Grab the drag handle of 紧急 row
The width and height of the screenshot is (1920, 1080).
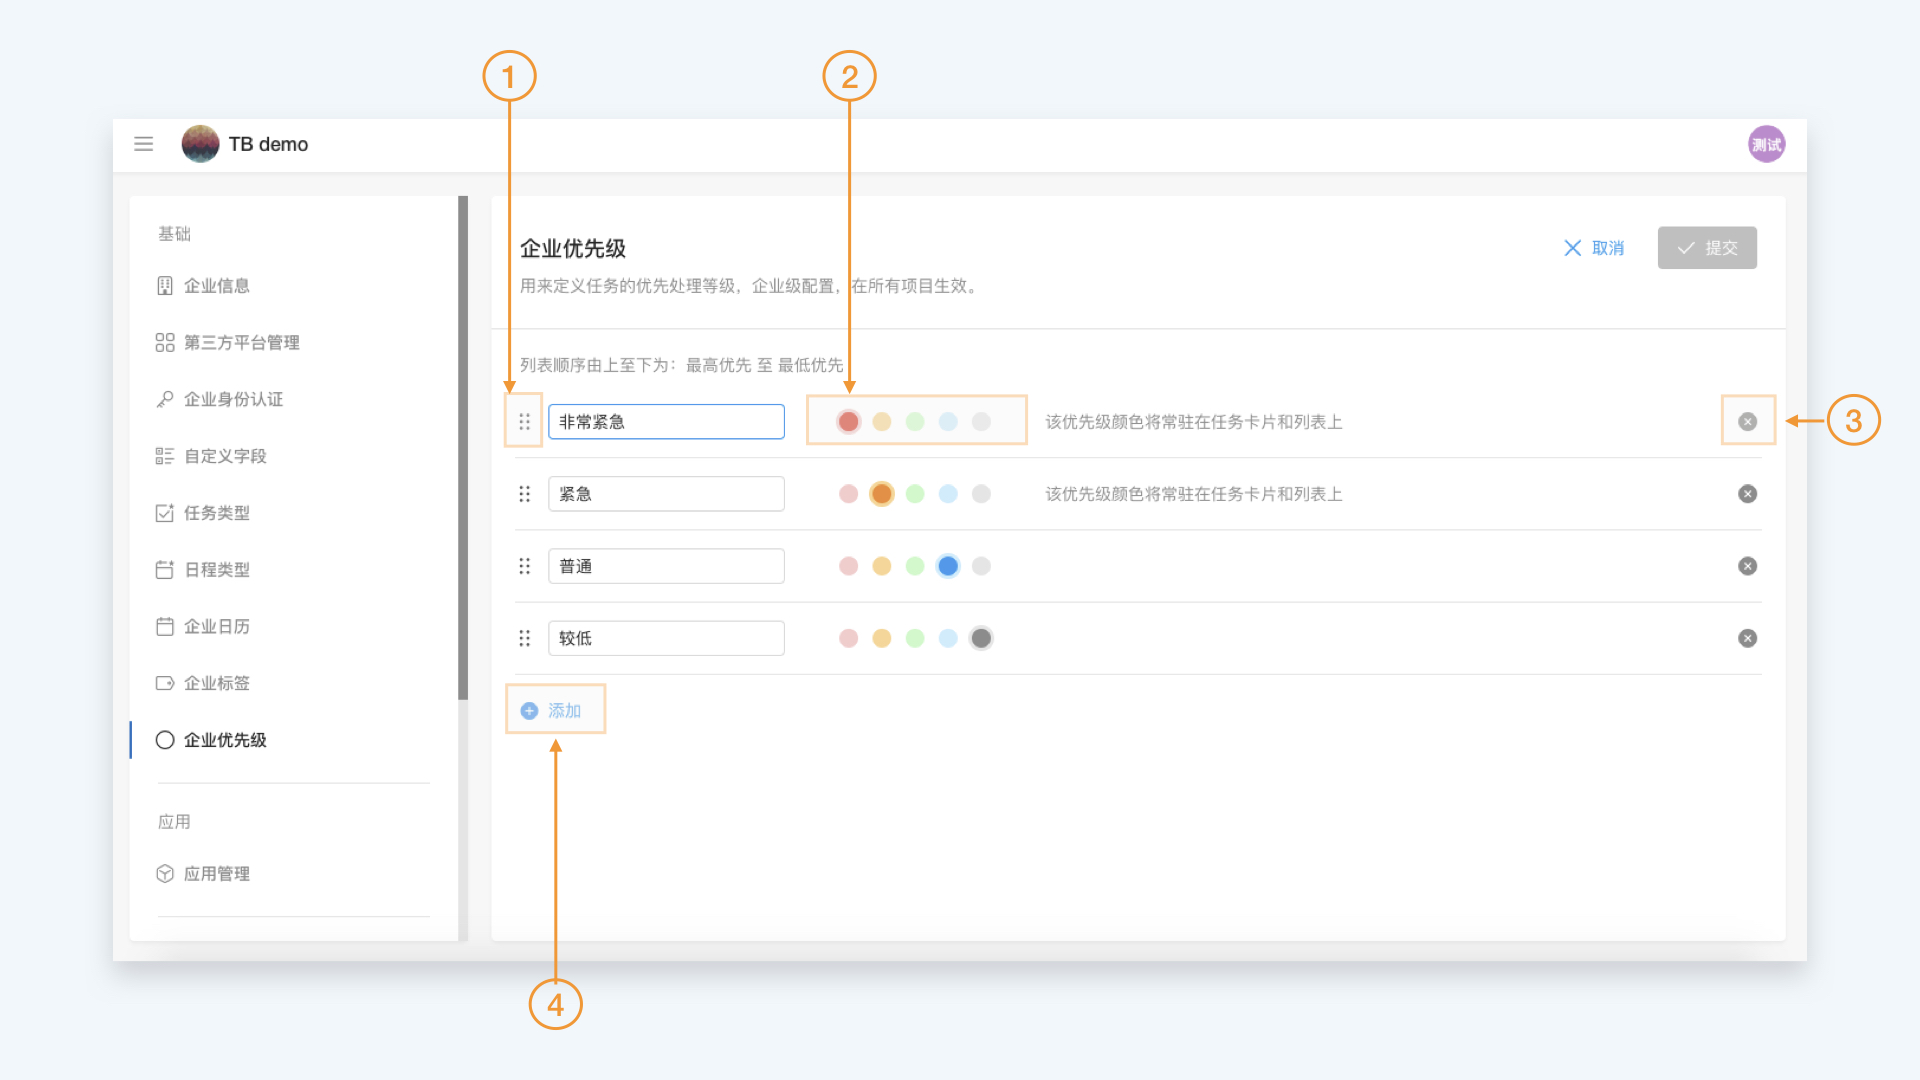(x=524, y=494)
